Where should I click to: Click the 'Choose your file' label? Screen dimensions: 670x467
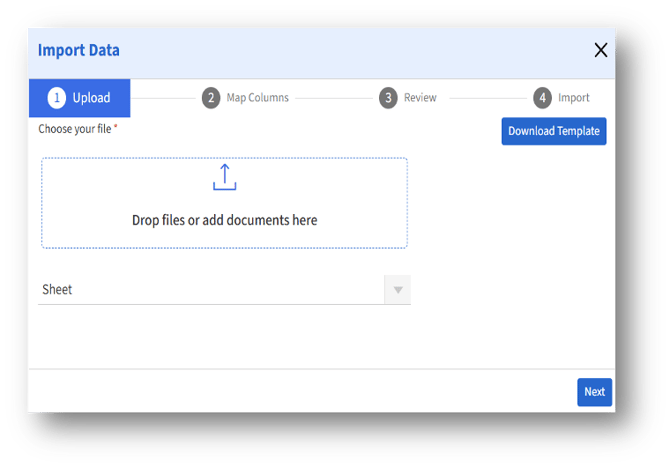[x=74, y=129]
